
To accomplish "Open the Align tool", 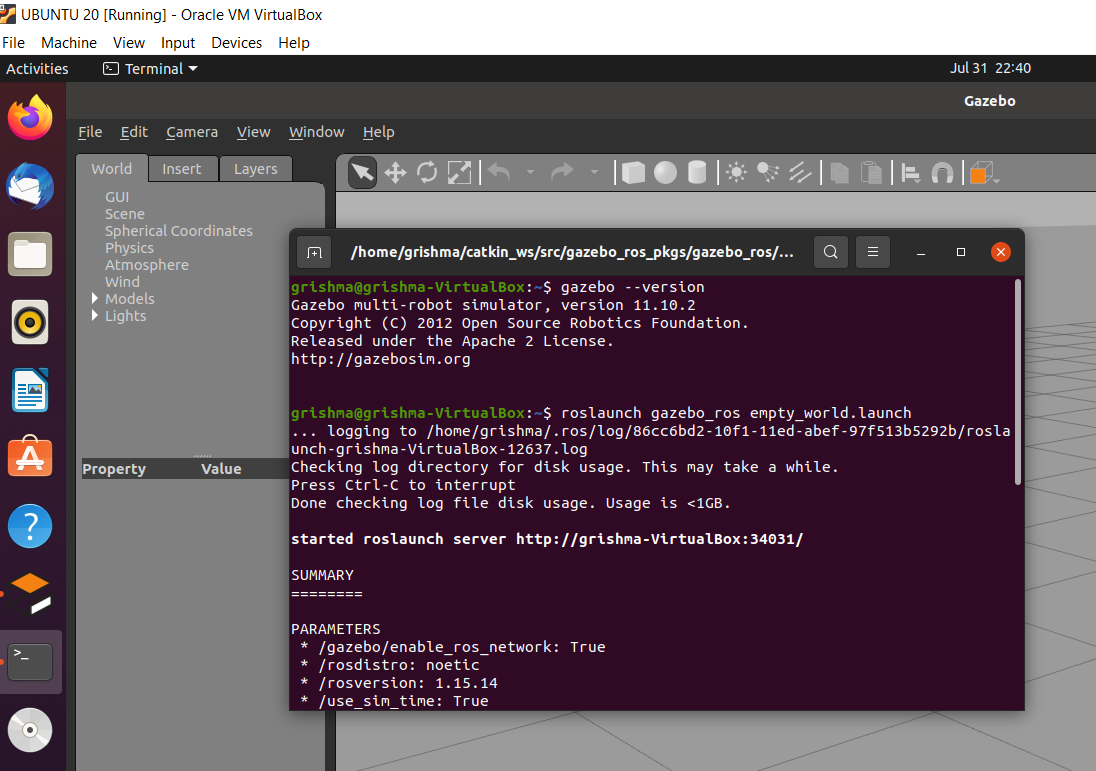I will point(910,173).
